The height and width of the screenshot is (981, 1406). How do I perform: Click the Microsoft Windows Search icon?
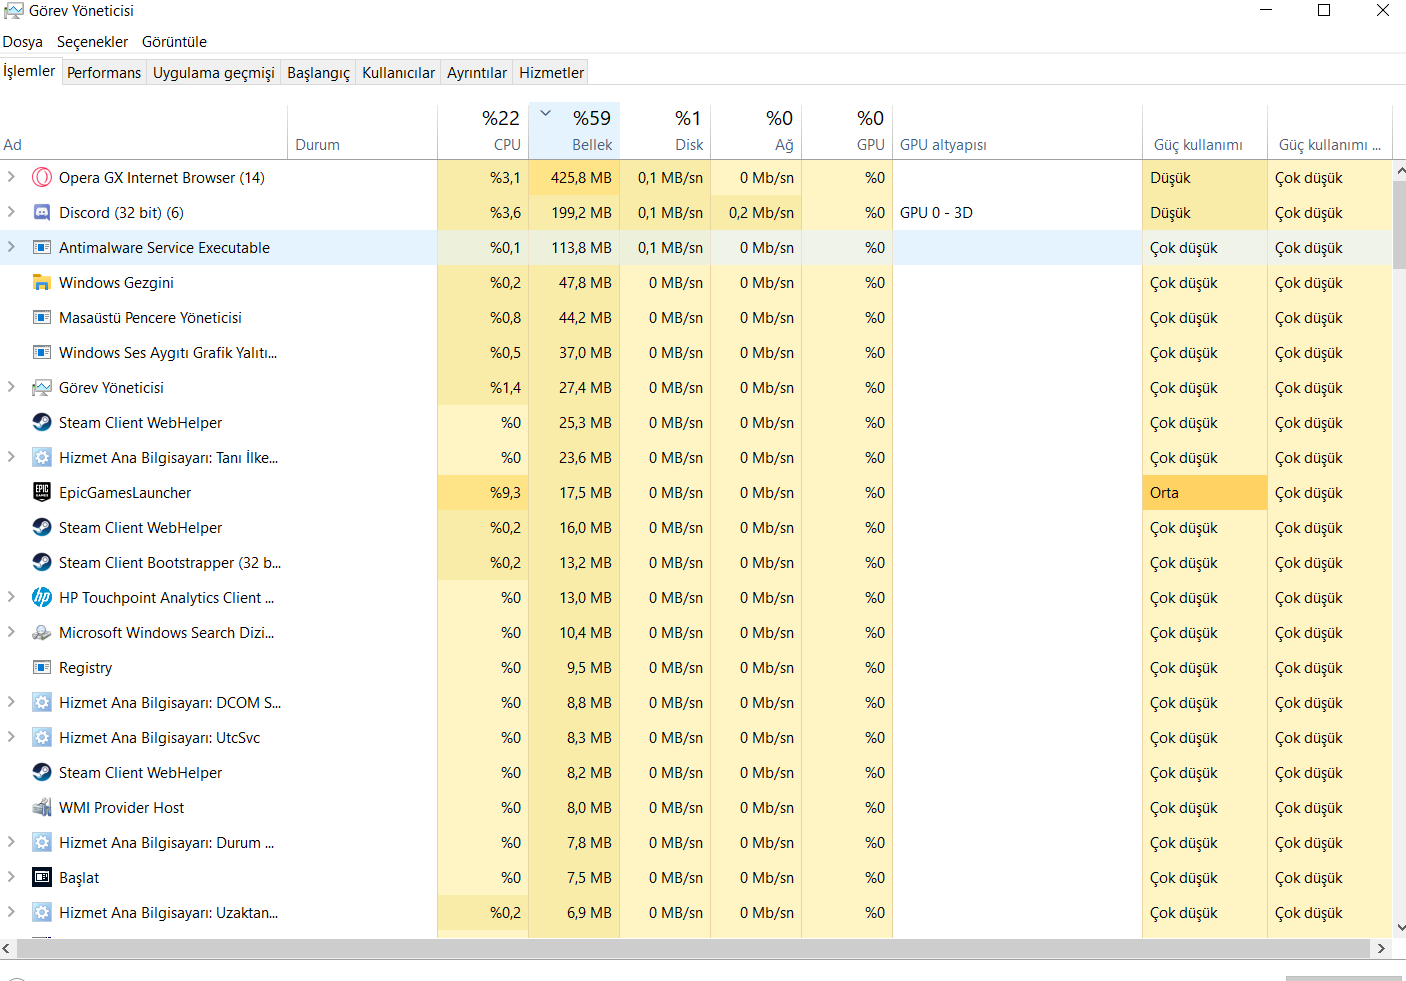pos(41,633)
